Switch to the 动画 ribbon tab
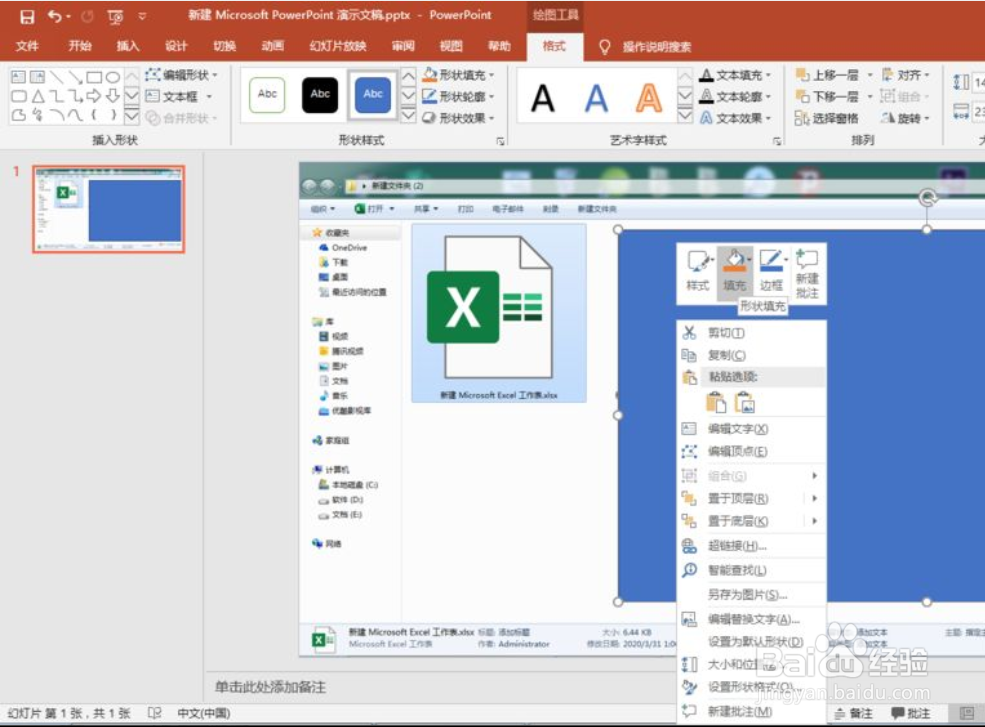985x727 pixels. [x=273, y=46]
